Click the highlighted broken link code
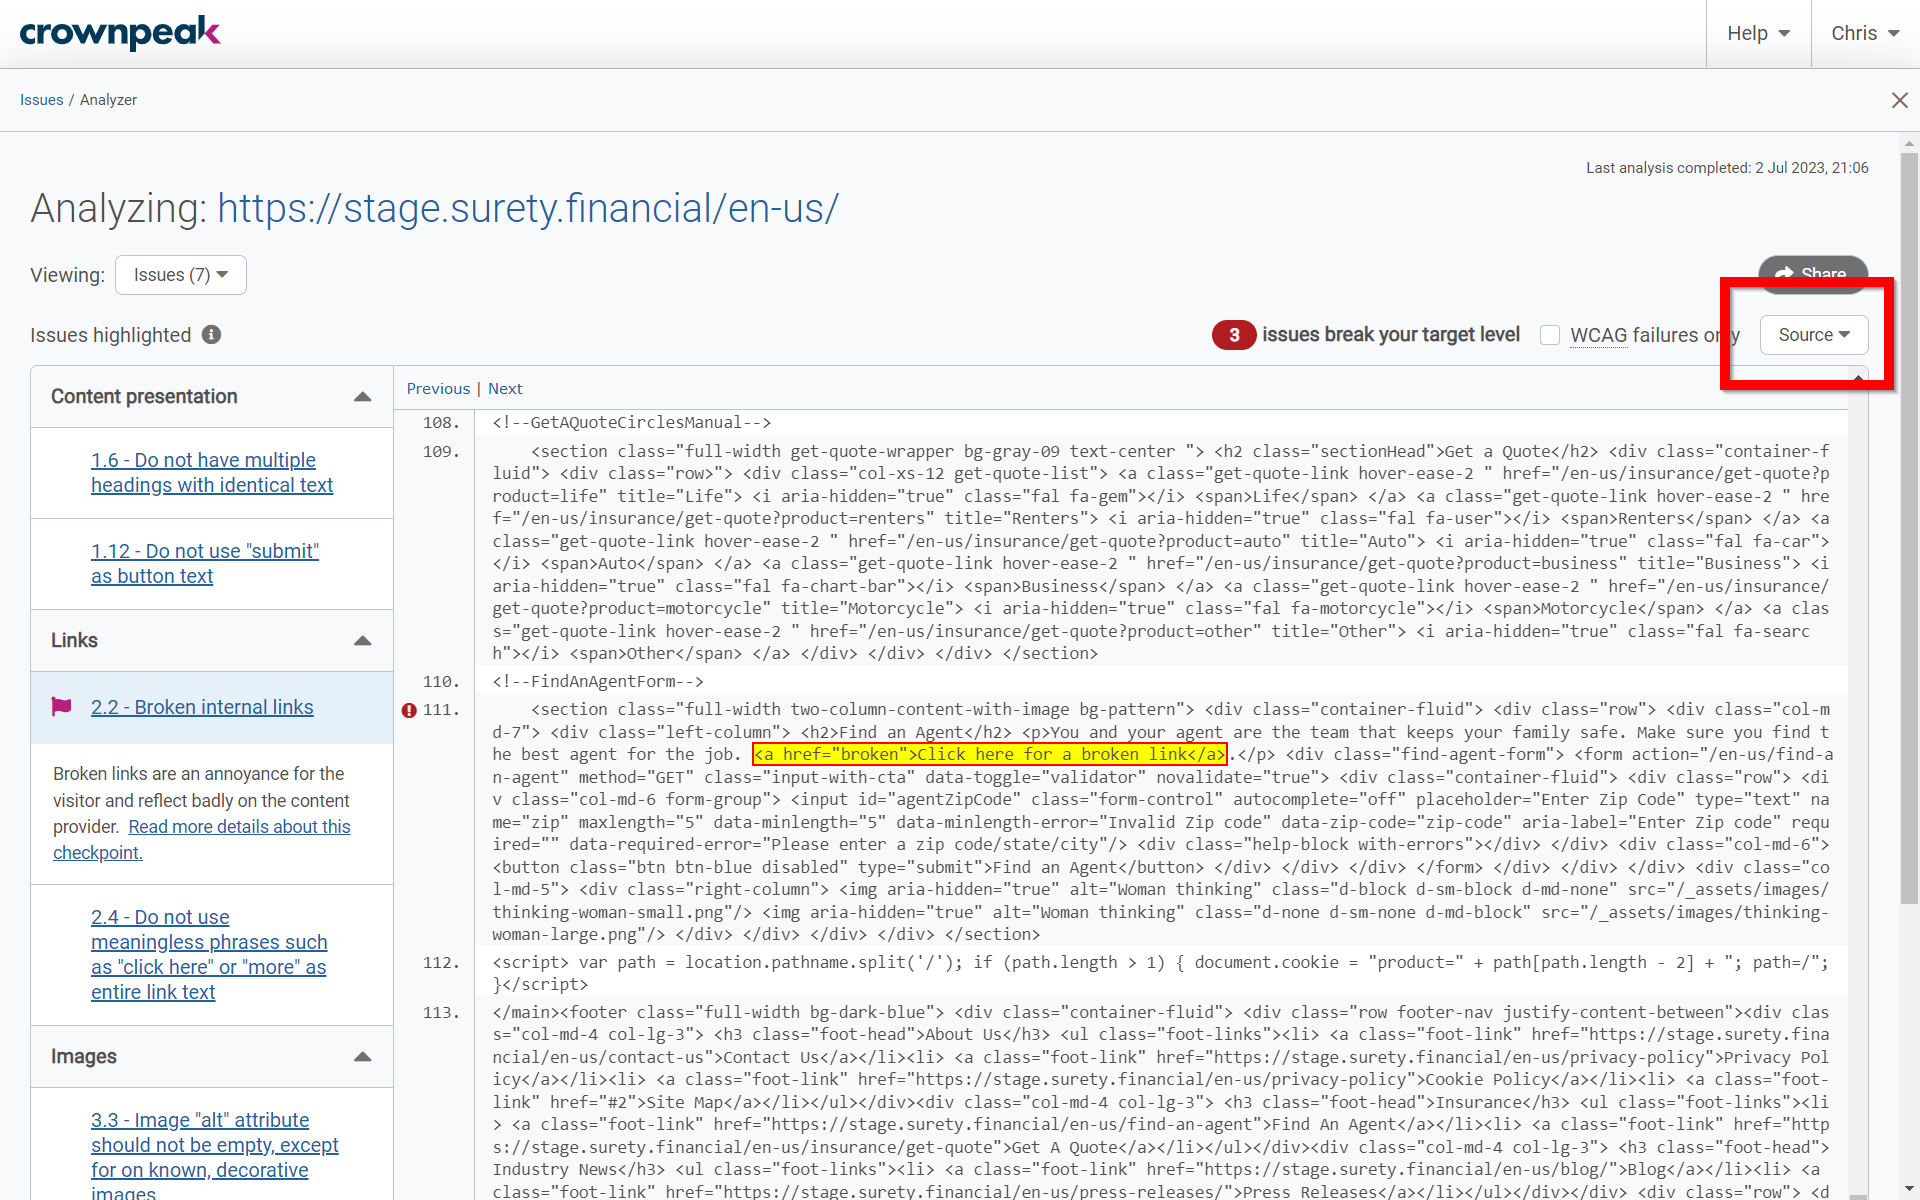1920x1200 pixels. (x=990, y=755)
